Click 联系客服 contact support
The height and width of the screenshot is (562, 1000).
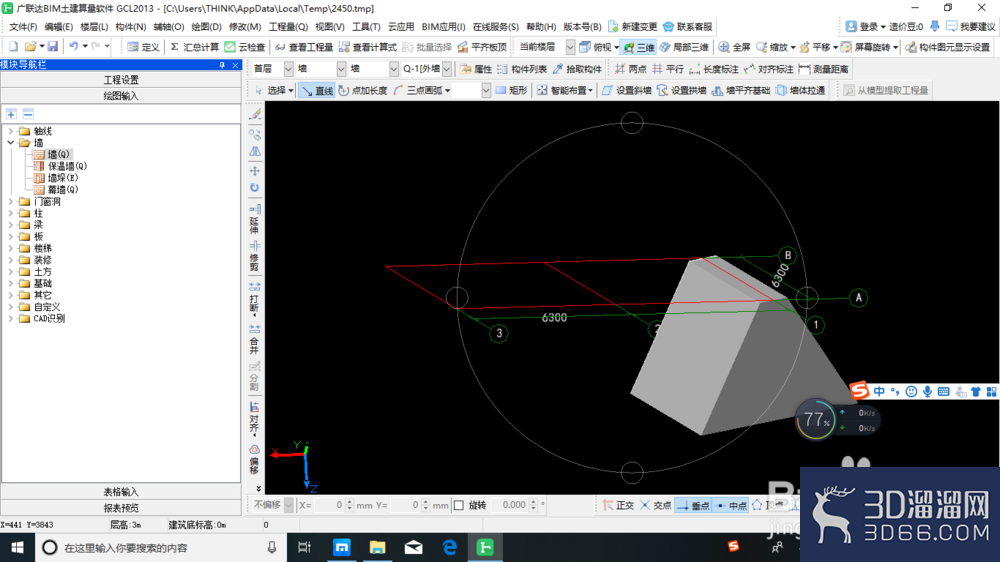coord(688,27)
